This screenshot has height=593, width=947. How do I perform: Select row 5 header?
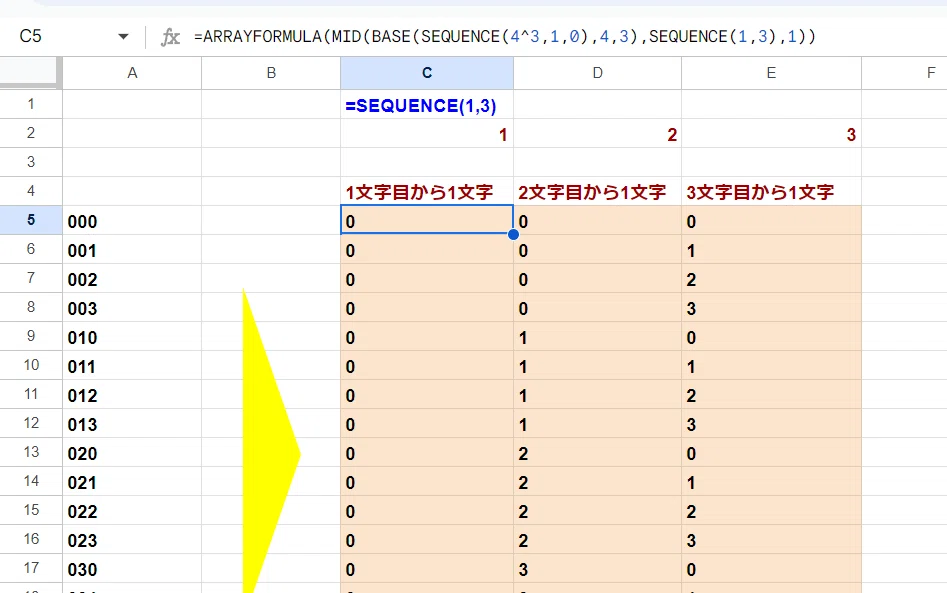tap(31, 220)
